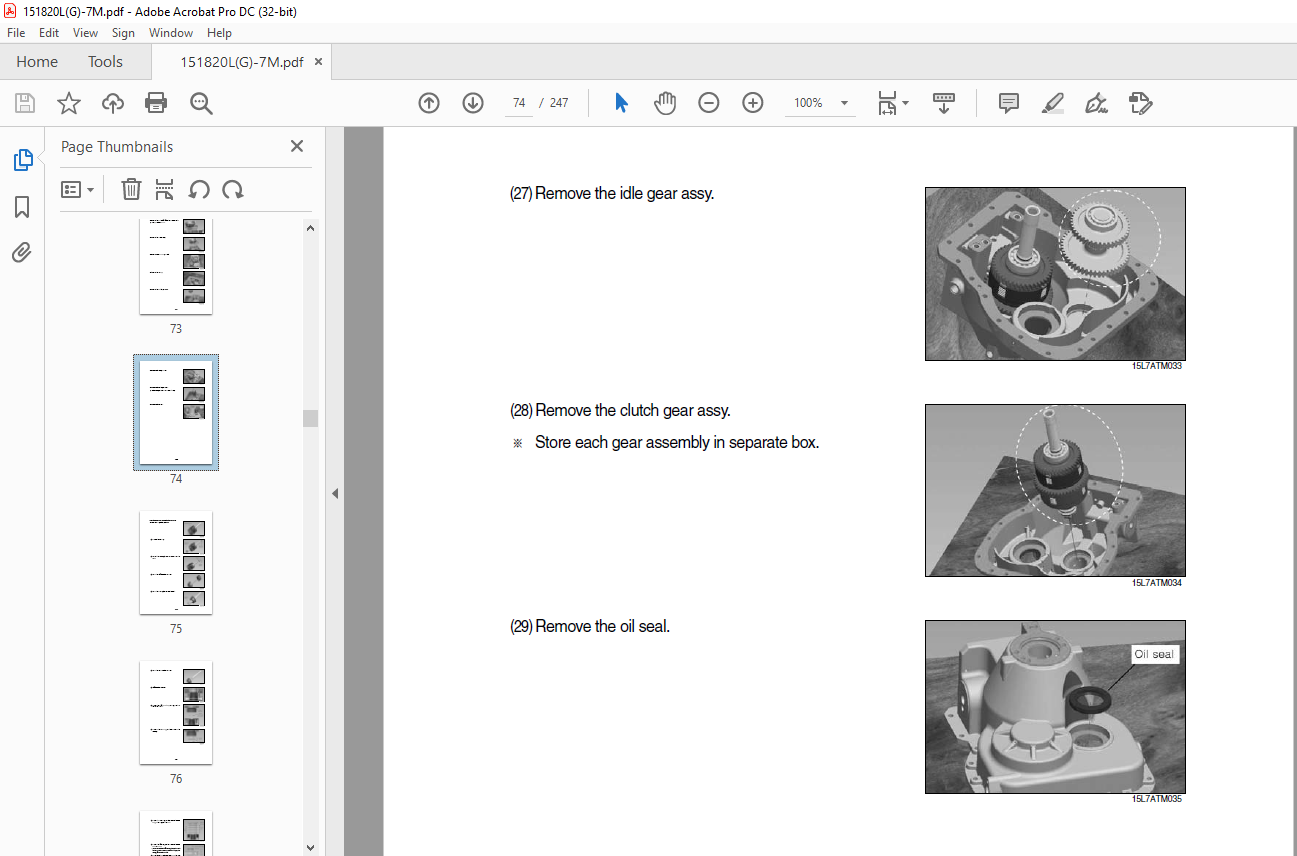Image resolution: width=1297 pixels, height=856 pixels.
Task: Bookmark the file with the star icon
Action: click(x=69, y=103)
